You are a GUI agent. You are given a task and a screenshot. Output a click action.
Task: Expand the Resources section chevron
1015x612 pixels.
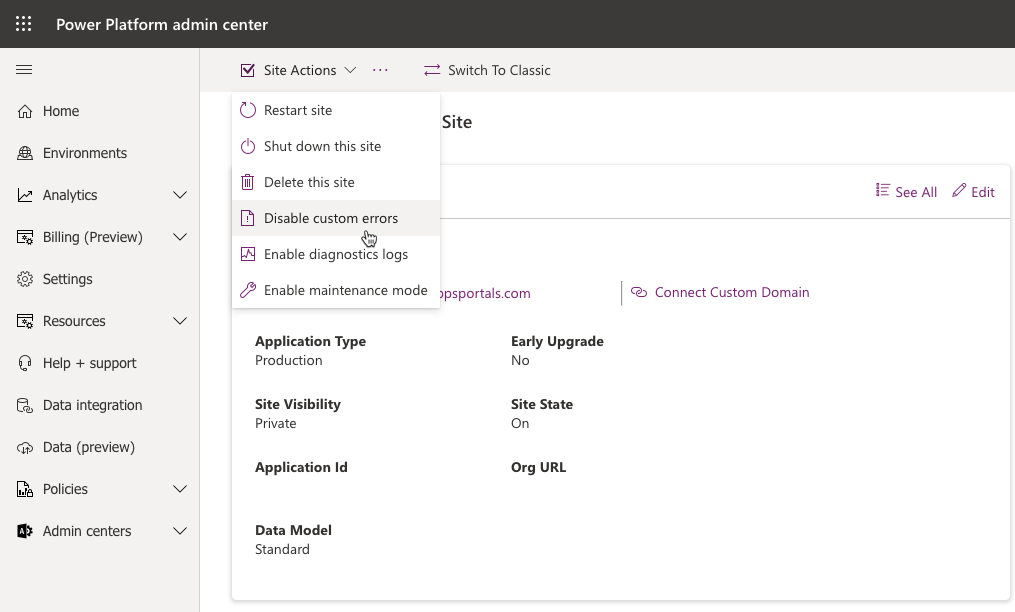(x=180, y=321)
